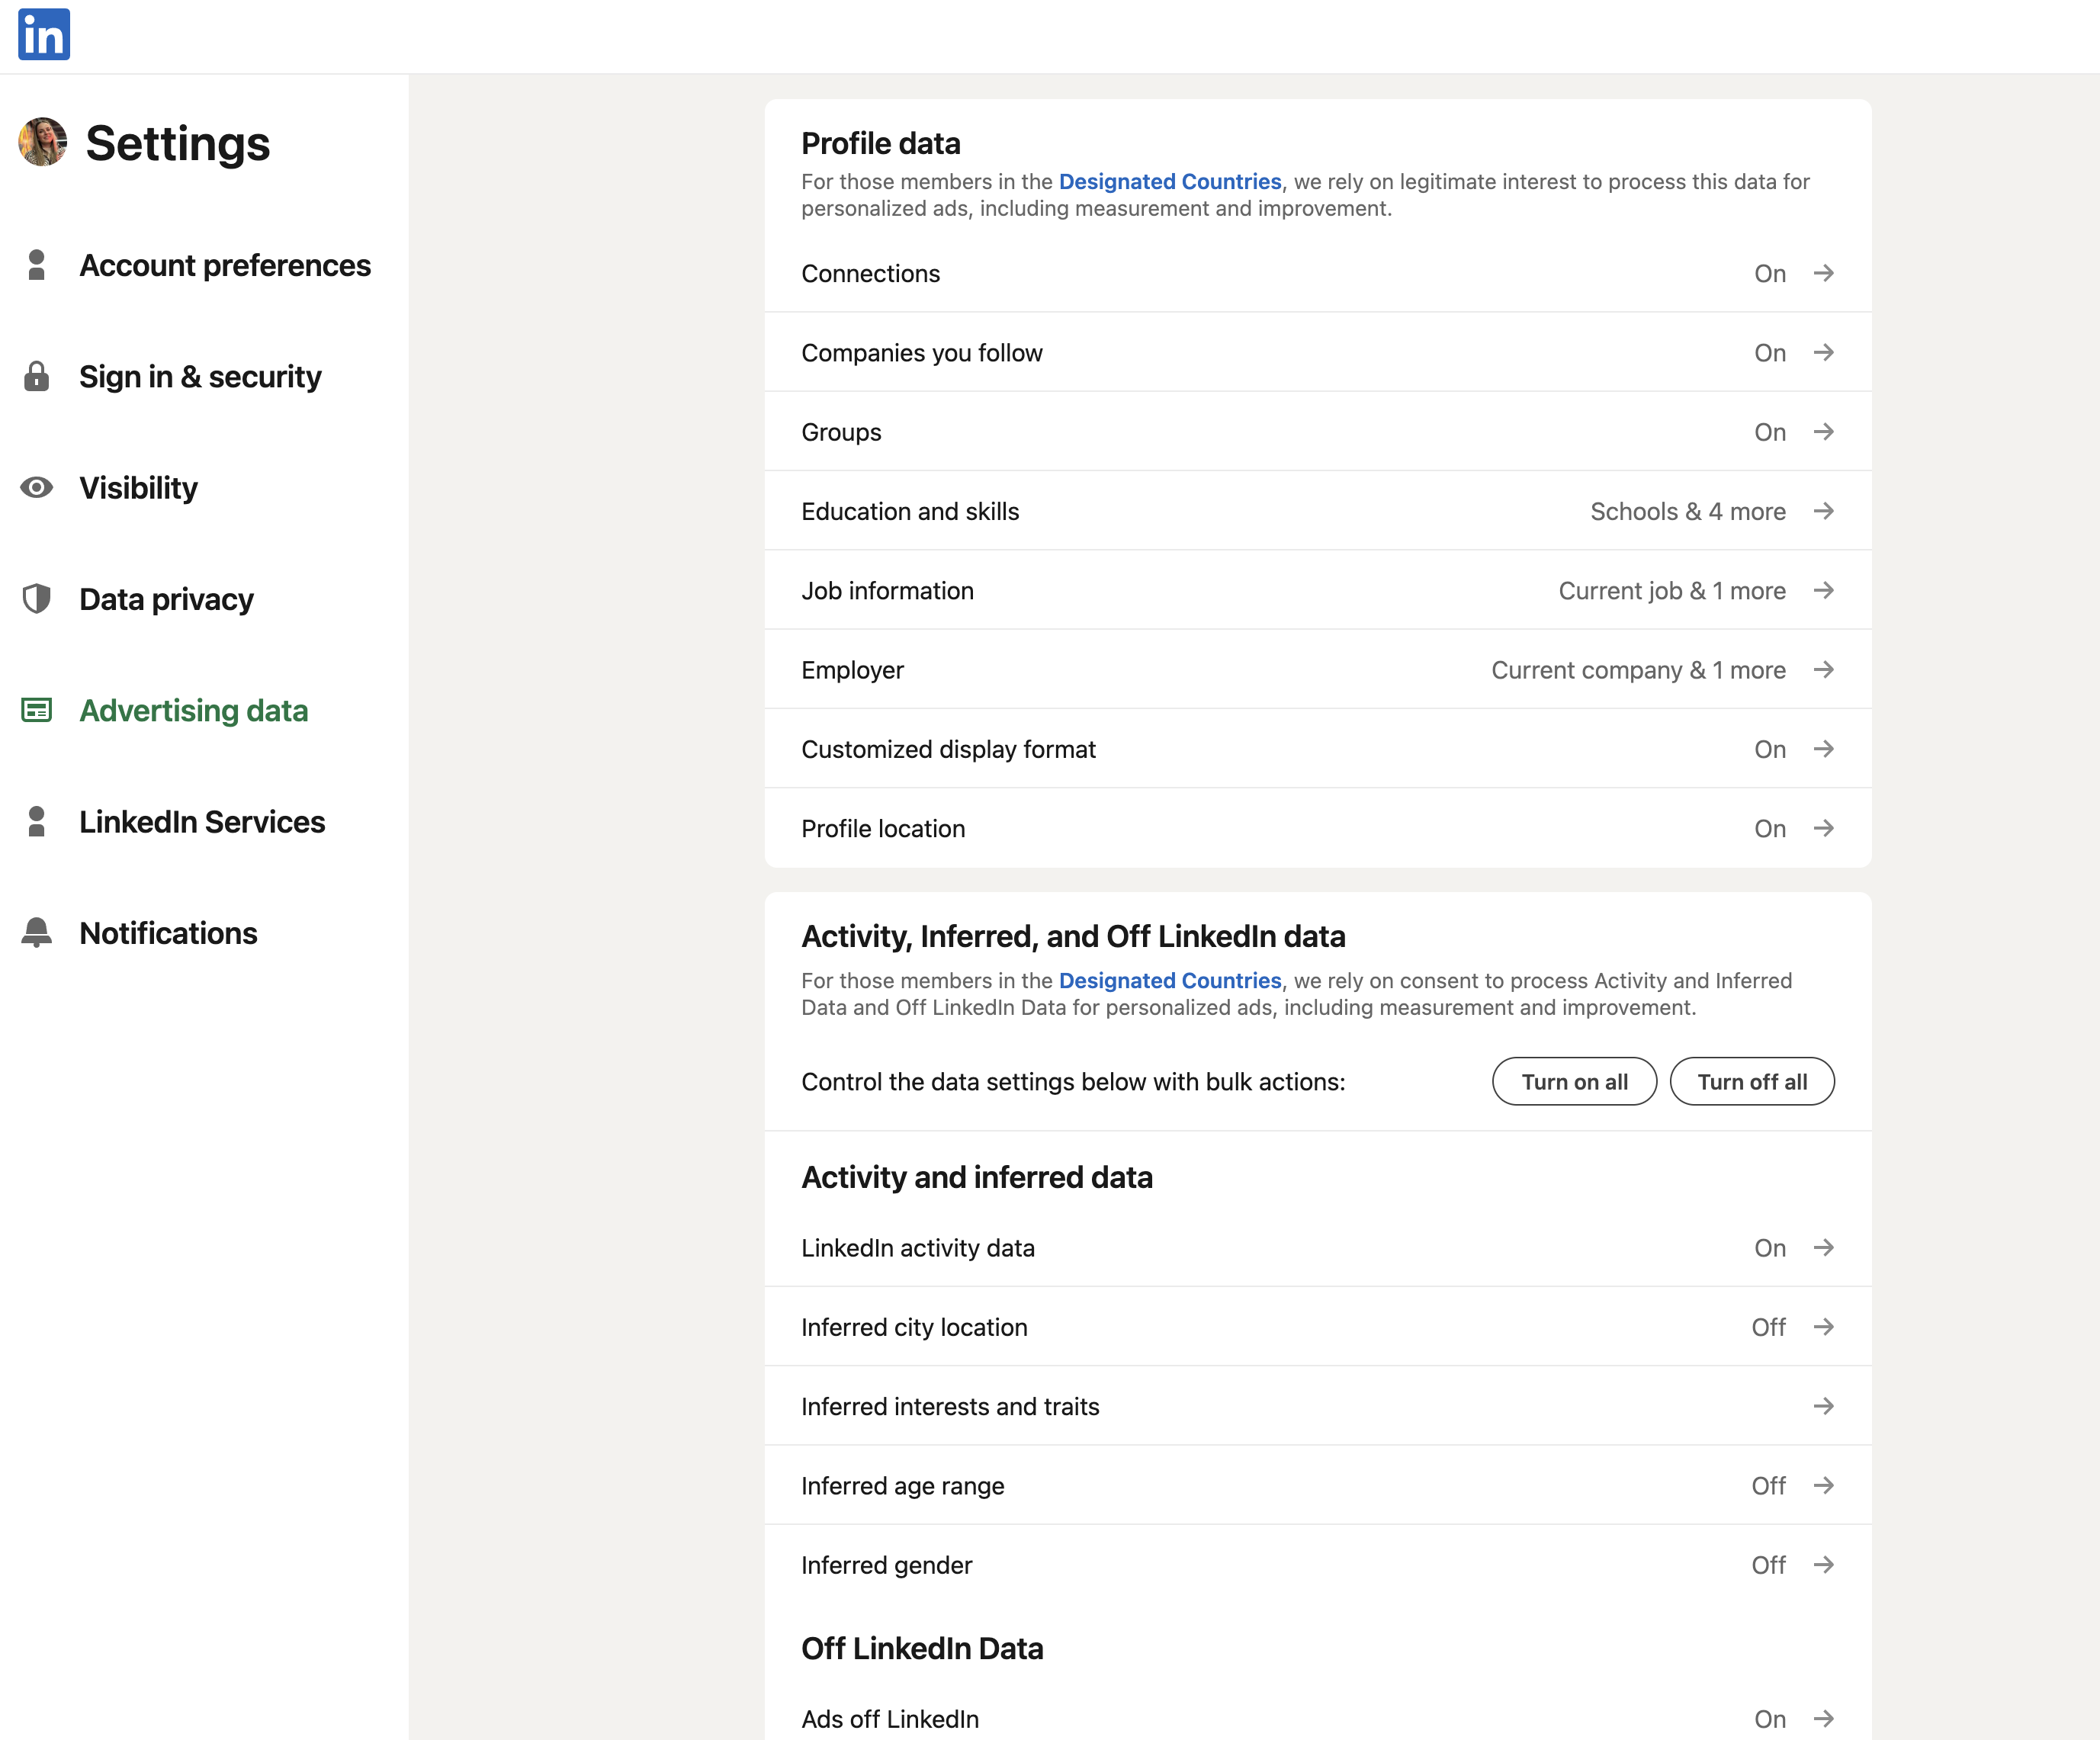Screen dimensions: 2100x1740
Task: Click the arrow on Companies you follow row
Action: point(1823,352)
